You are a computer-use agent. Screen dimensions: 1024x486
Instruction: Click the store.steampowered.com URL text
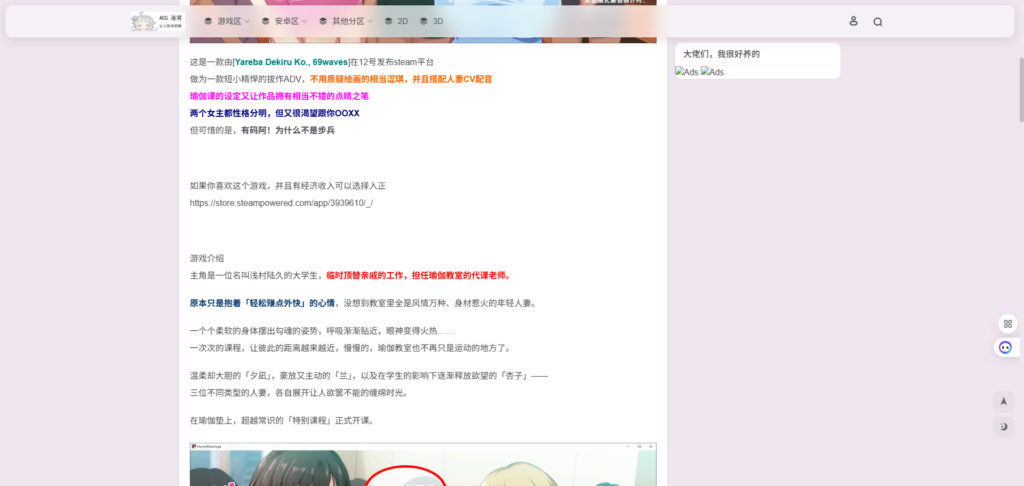281,203
